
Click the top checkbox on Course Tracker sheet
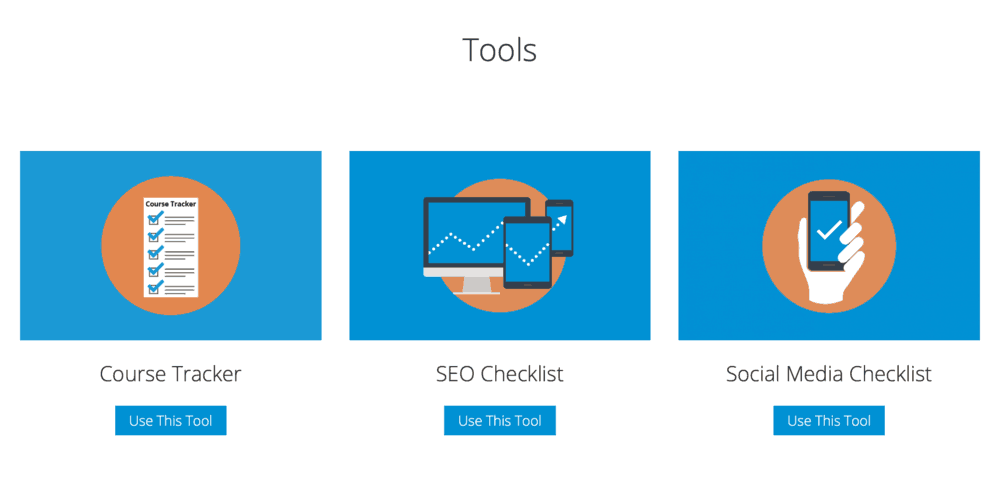pyautogui.click(x=155, y=219)
